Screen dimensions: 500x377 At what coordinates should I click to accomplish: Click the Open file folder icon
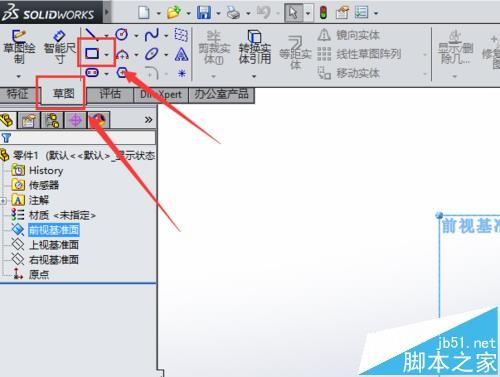tap(174, 13)
